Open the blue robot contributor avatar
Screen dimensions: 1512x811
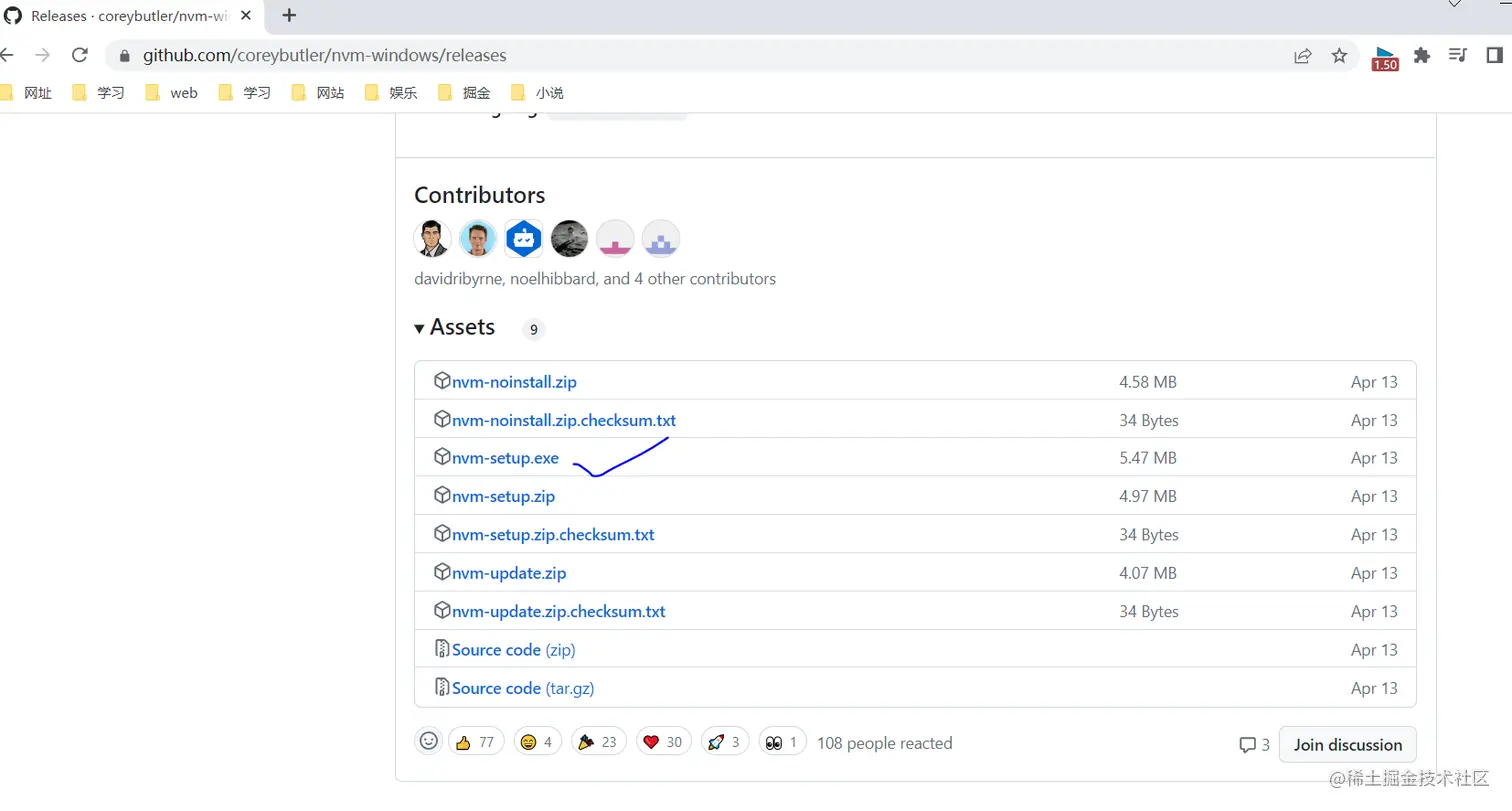(524, 238)
